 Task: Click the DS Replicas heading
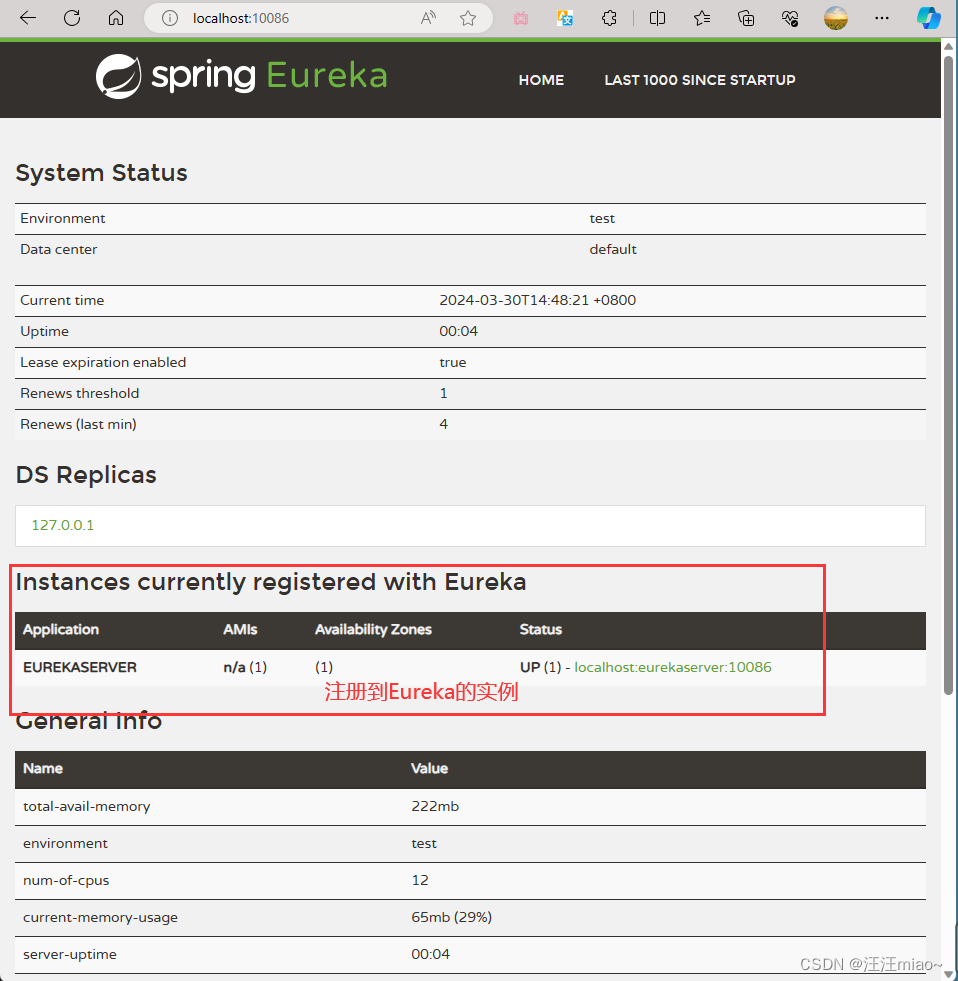coord(86,475)
